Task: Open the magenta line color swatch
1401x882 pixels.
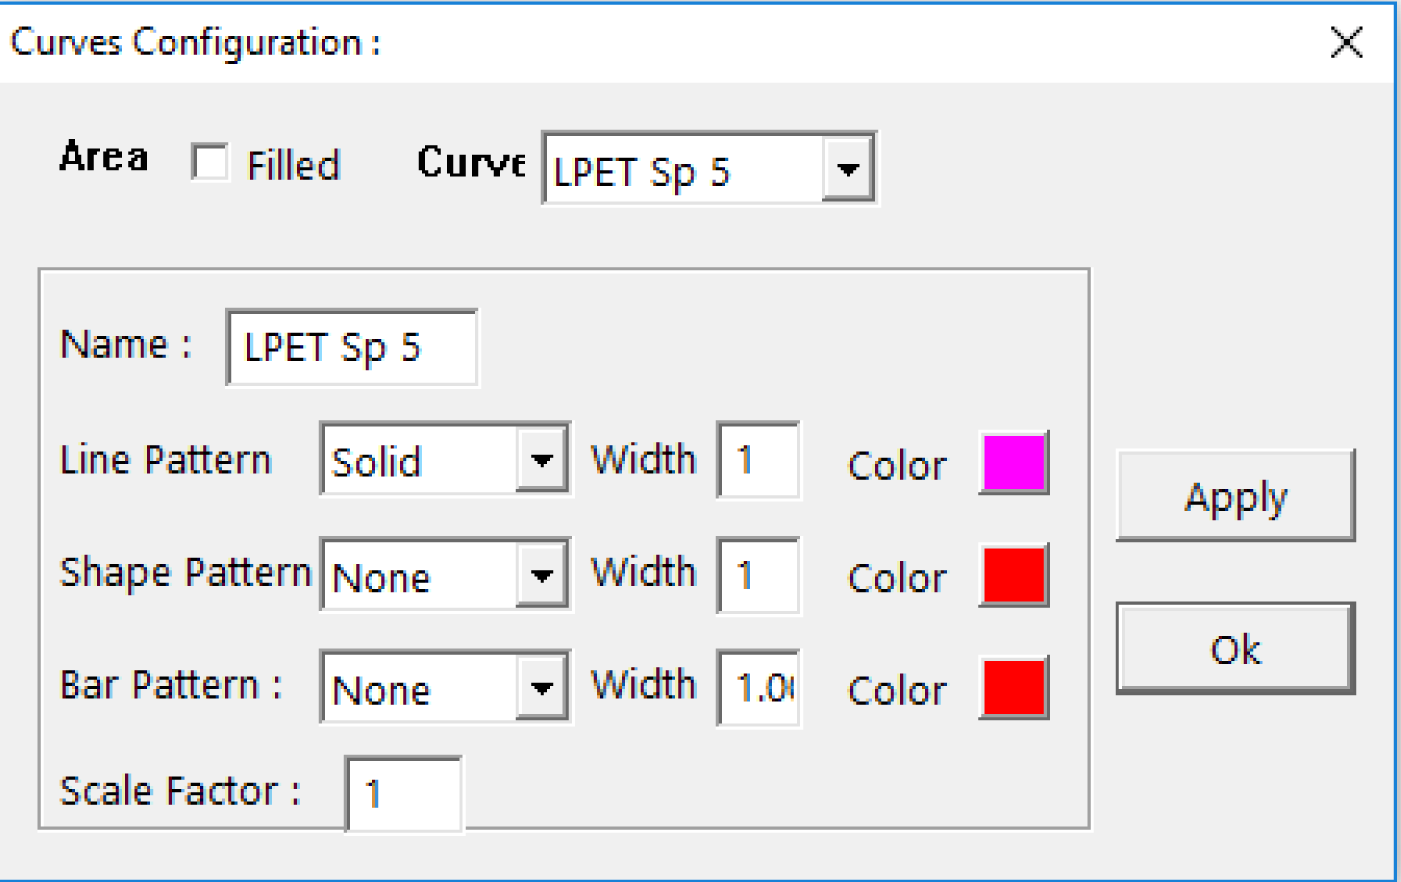Action: [1013, 462]
